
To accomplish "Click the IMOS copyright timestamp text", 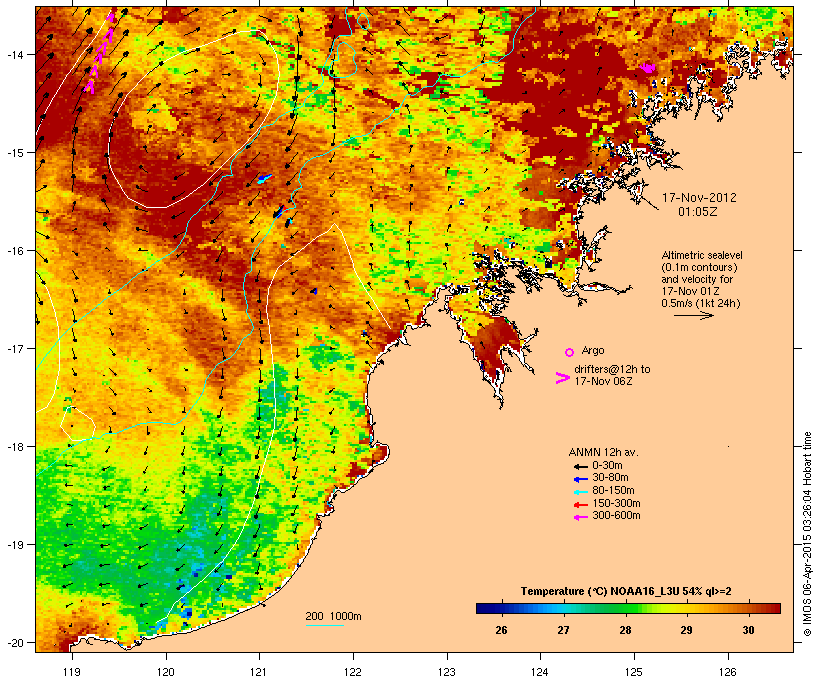I will (807, 534).
